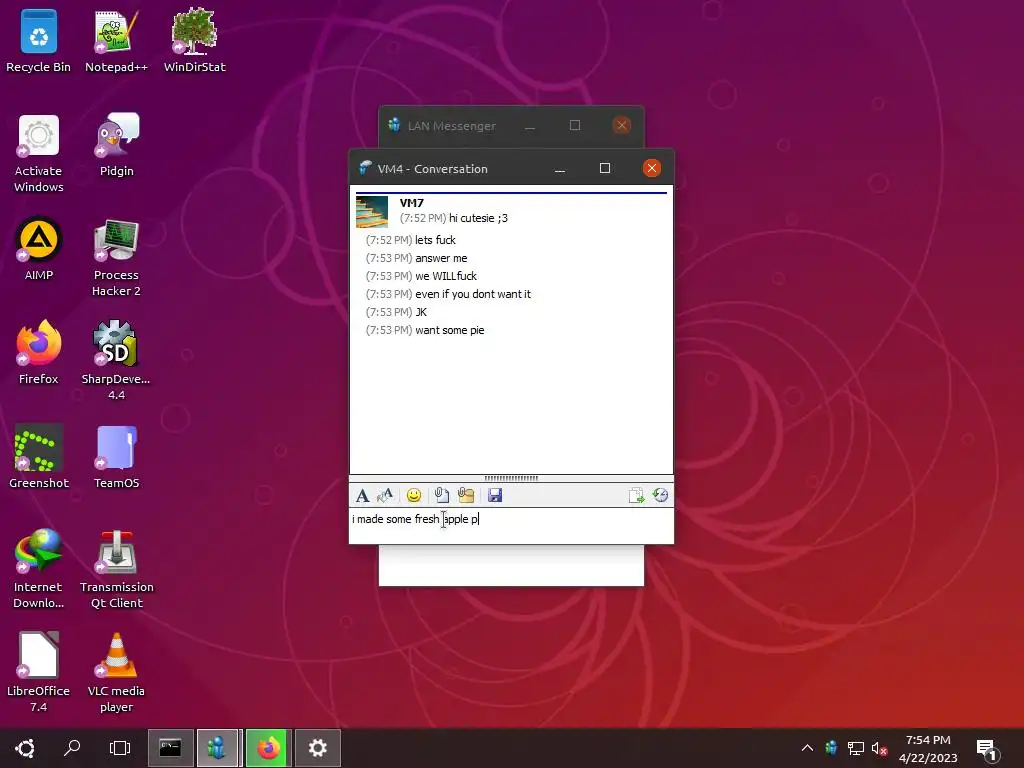
Task: Click the VM7 avatar picture in conversation
Action: coord(372,212)
